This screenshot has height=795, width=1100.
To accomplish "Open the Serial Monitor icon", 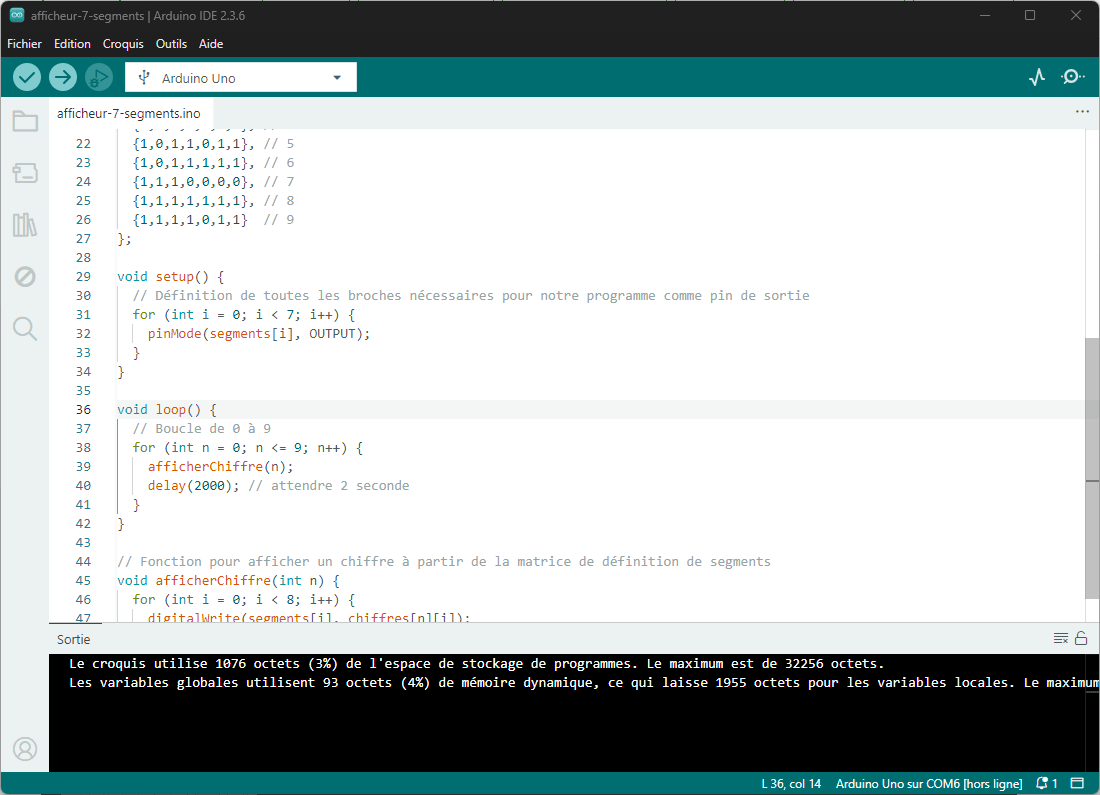I will [1073, 77].
